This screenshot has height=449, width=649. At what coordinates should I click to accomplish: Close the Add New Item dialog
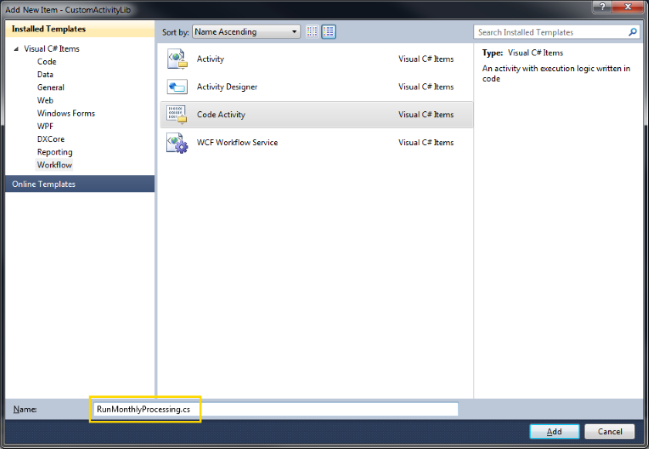click(x=627, y=7)
